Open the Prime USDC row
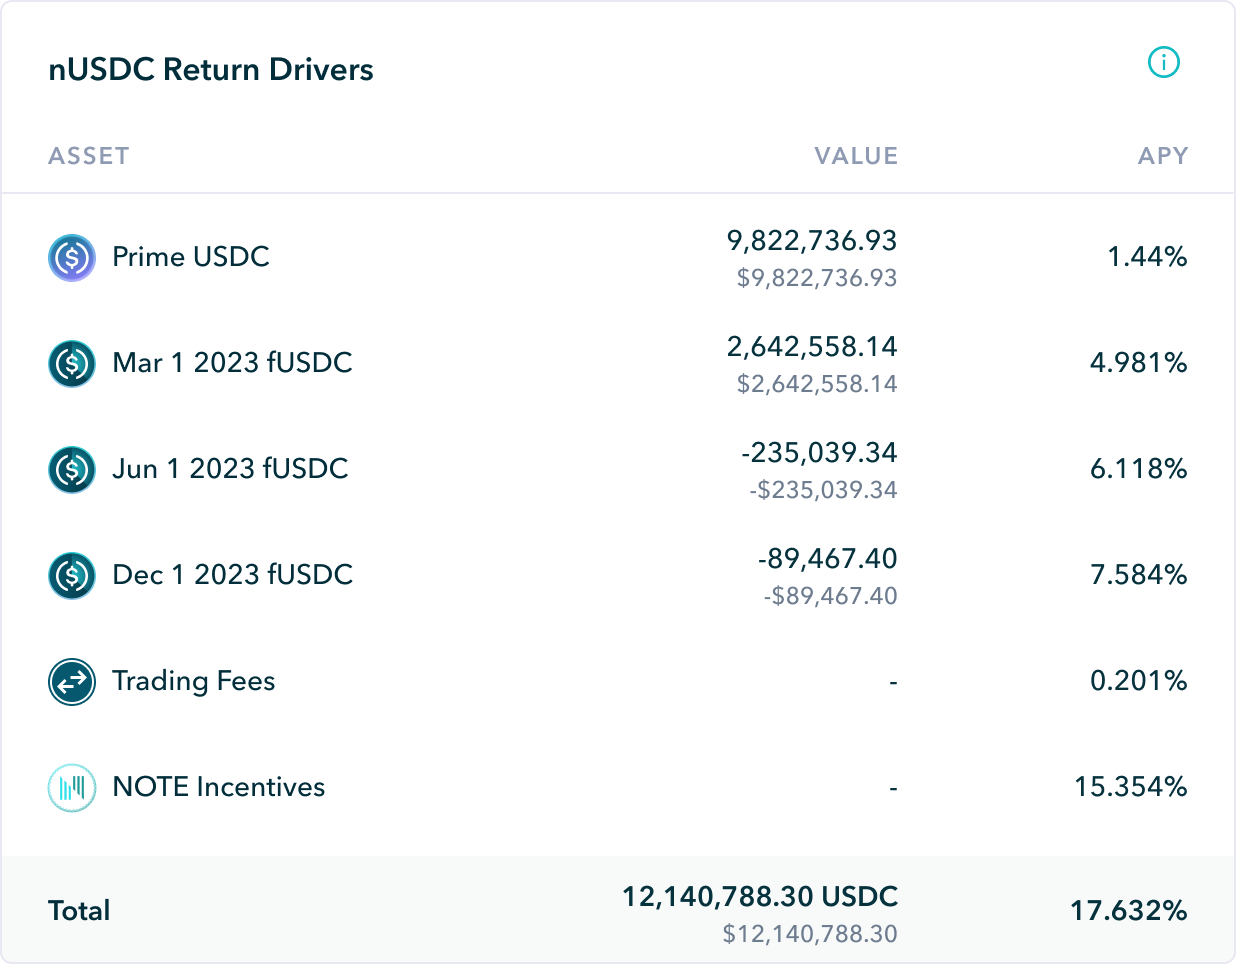Viewport: 1236px width, 964px height. [x=191, y=257]
